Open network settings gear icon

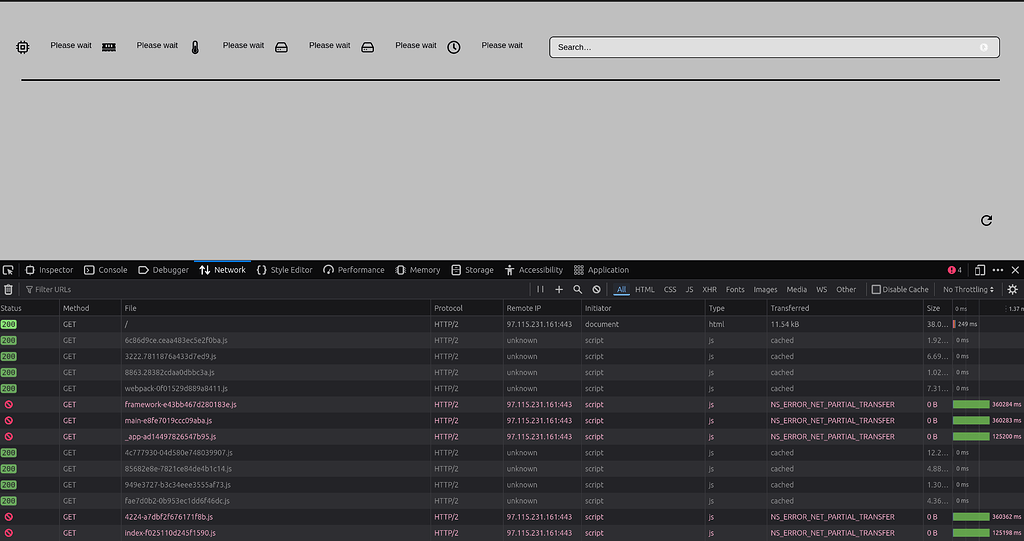pos(1013,289)
